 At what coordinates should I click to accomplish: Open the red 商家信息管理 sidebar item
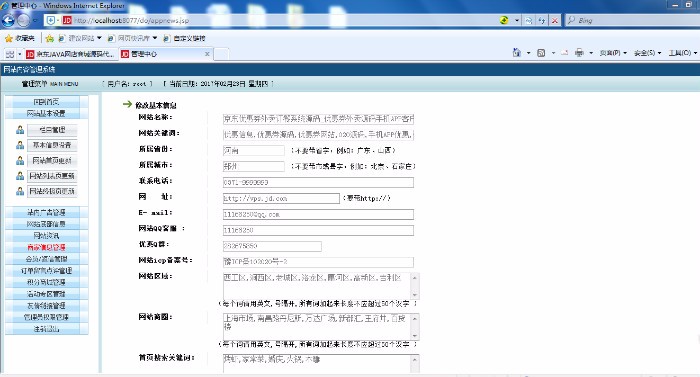click(46, 247)
